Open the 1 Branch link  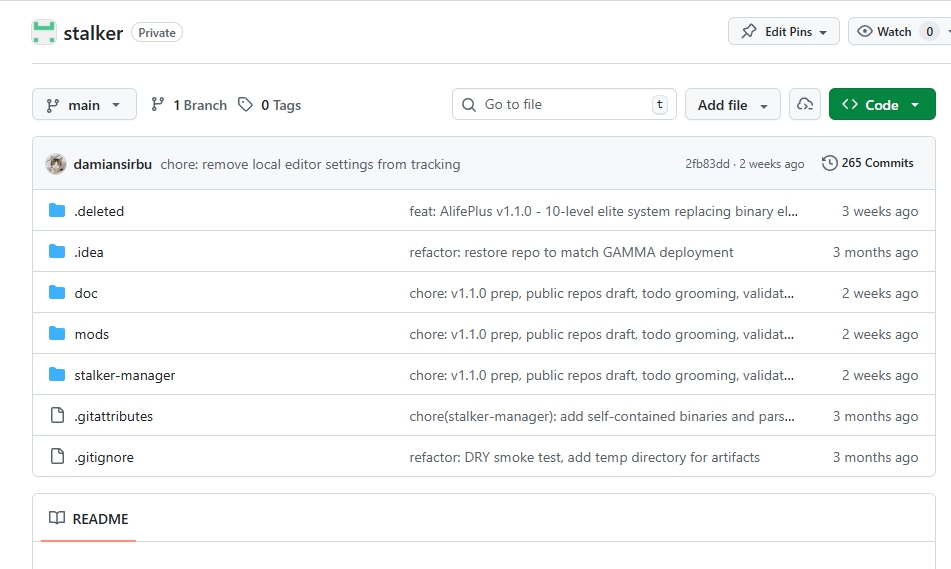click(200, 105)
